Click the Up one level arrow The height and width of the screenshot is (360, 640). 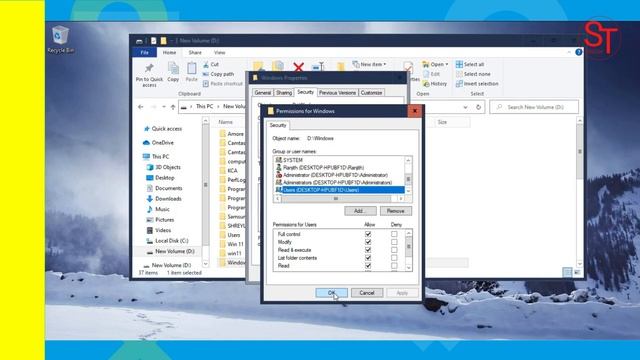(x=173, y=107)
